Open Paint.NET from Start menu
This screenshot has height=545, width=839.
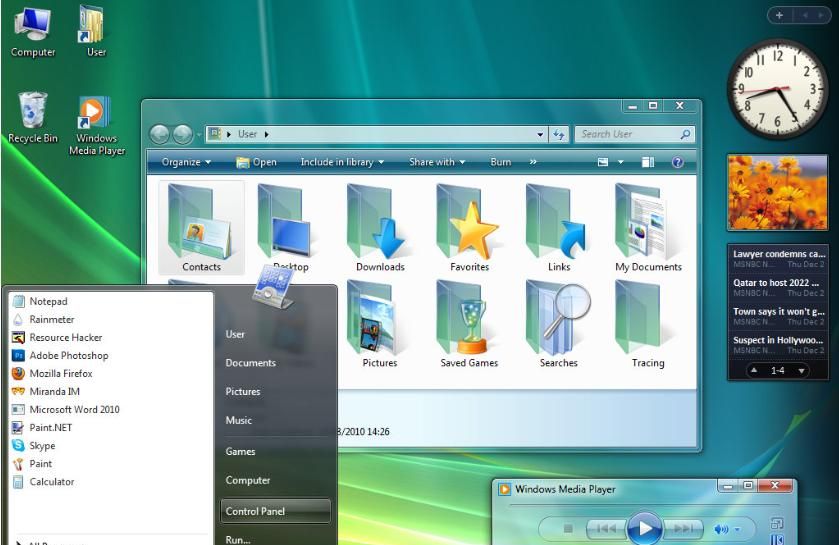(111, 427)
